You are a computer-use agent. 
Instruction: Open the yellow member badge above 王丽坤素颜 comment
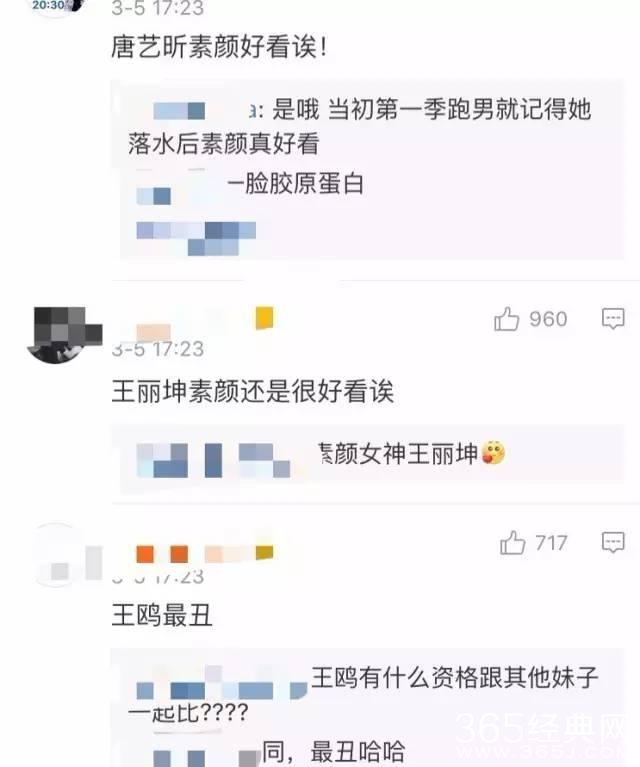click(x=265, y=318)
